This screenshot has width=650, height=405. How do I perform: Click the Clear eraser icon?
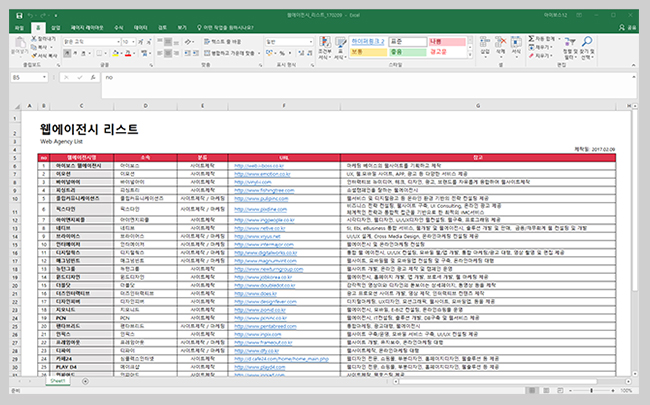[531, 56]
